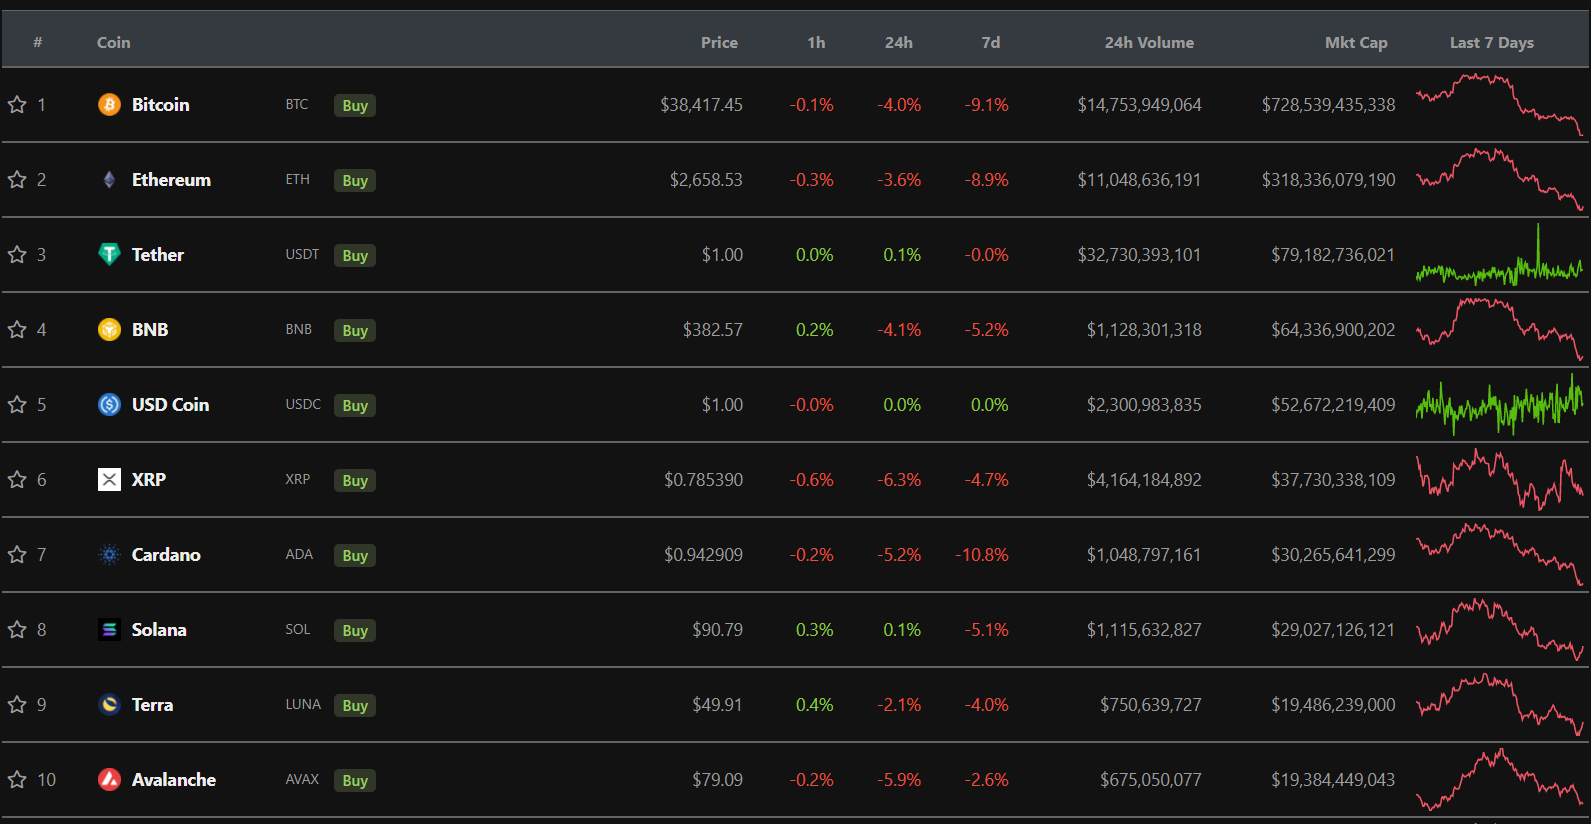Screen dimensions: 1591x824
Task: Click XRP price $0.785390
Action: 703,480
